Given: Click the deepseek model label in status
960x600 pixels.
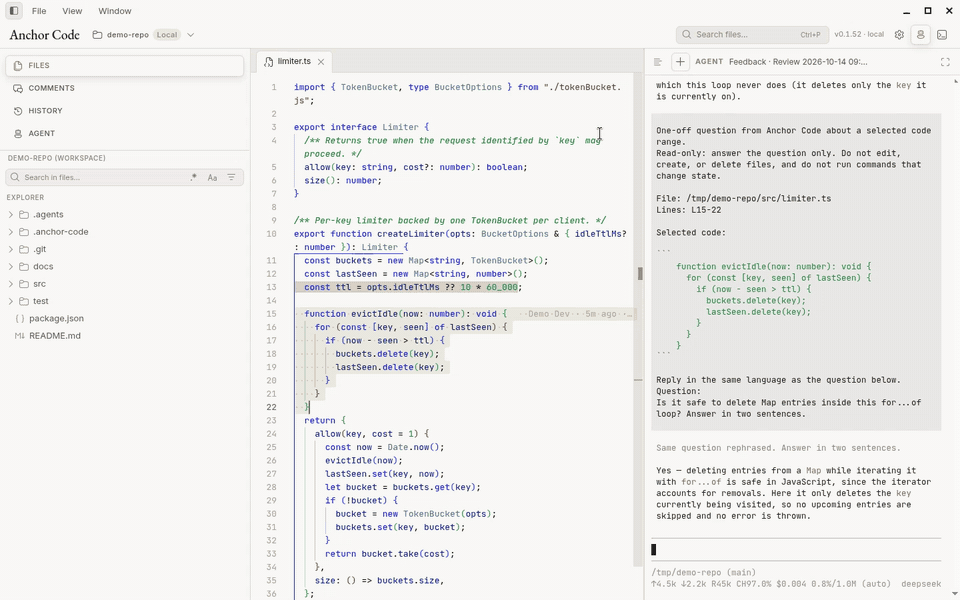Looking at the screenshot, I should coord(921,584).
